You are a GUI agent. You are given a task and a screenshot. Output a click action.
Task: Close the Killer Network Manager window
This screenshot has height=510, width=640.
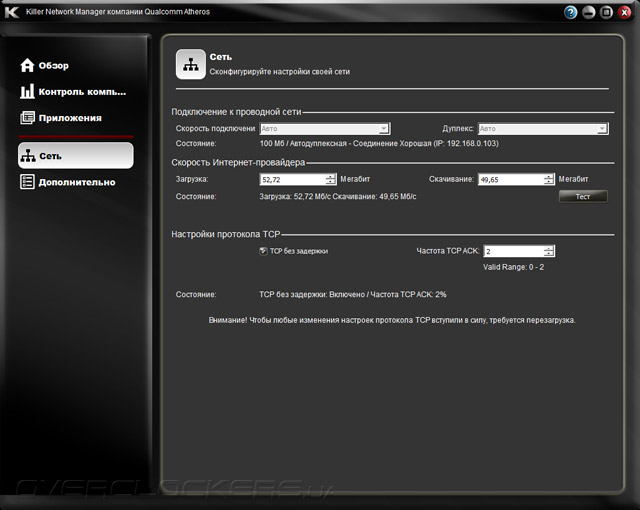tap(624, 12)
